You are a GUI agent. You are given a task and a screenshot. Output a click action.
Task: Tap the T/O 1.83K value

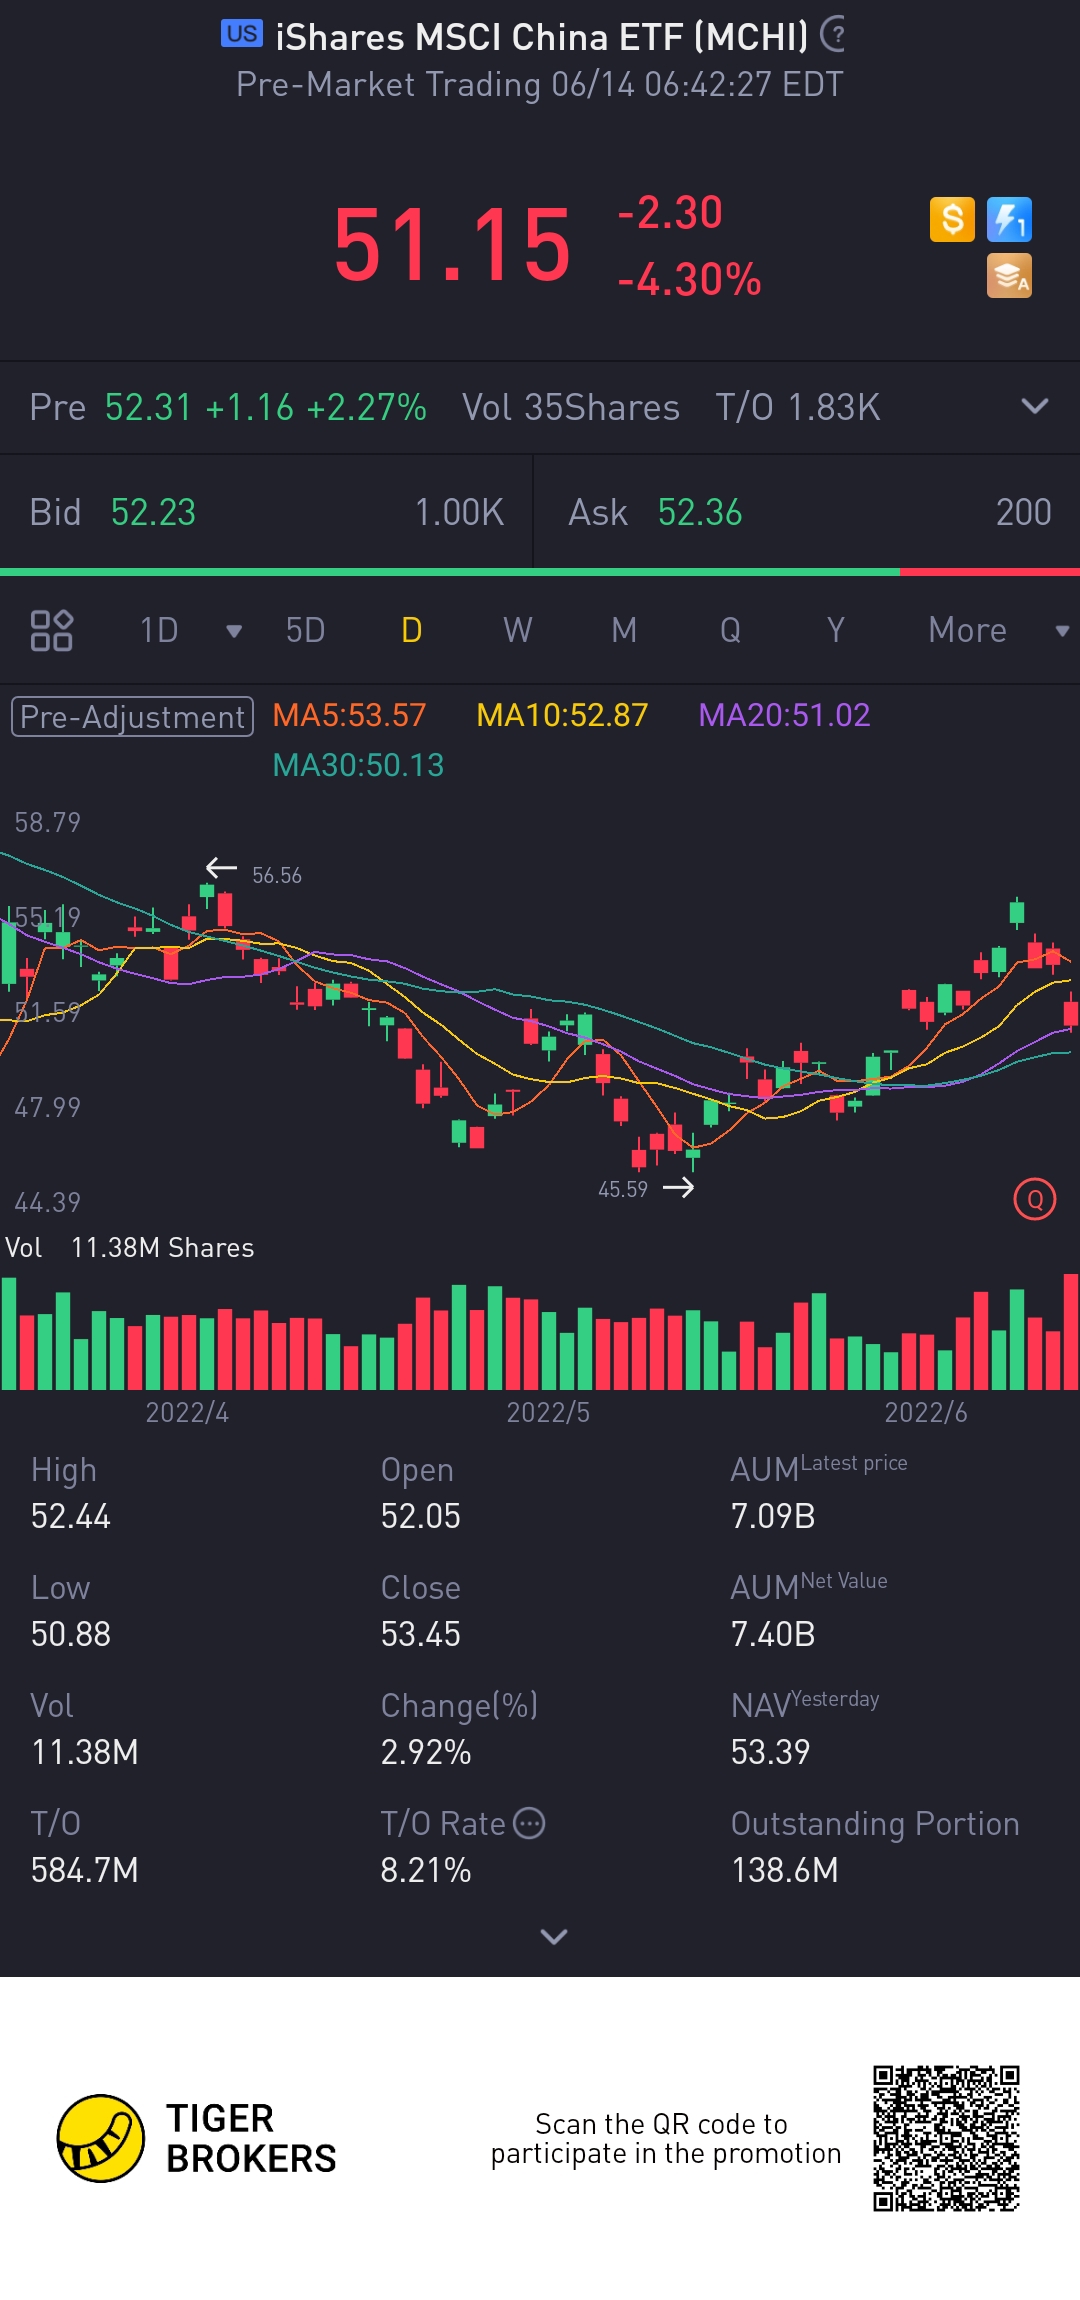(x=798, y=407)
